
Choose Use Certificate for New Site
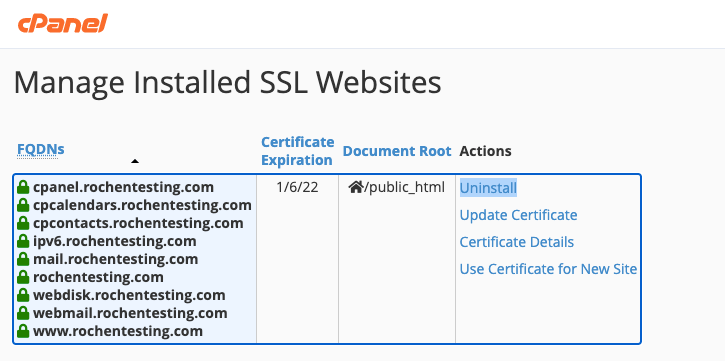click(548, 269)
